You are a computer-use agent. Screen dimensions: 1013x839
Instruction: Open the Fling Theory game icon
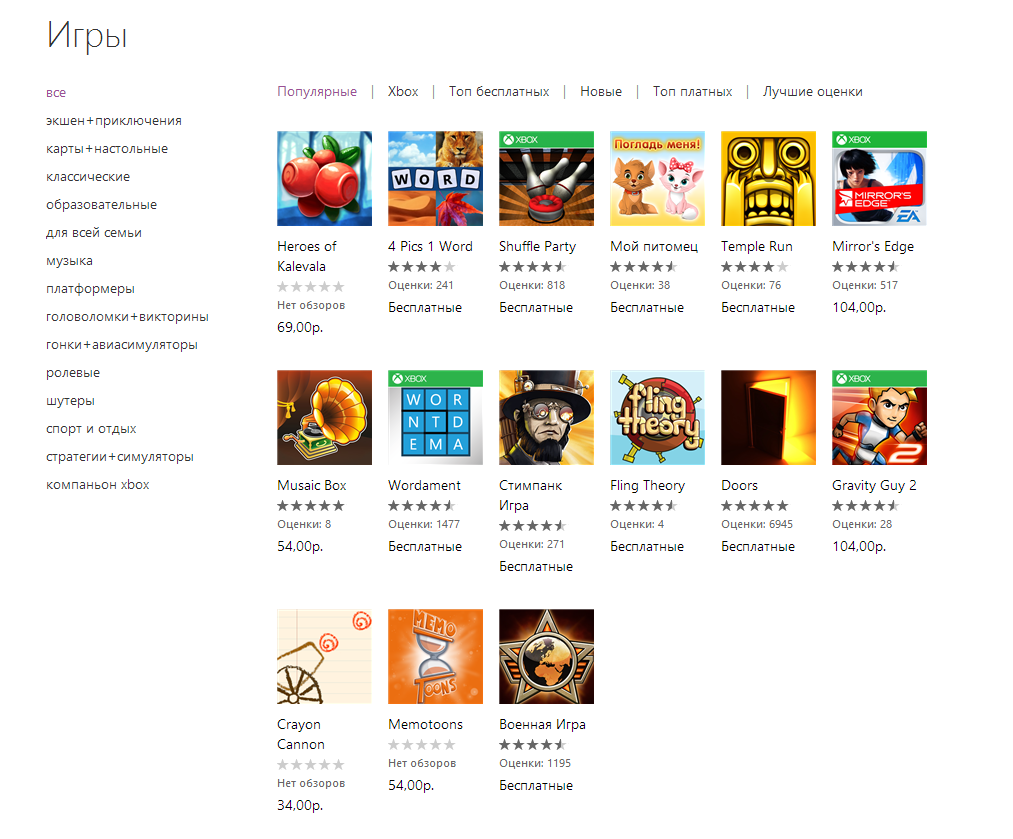pos(657,417)
